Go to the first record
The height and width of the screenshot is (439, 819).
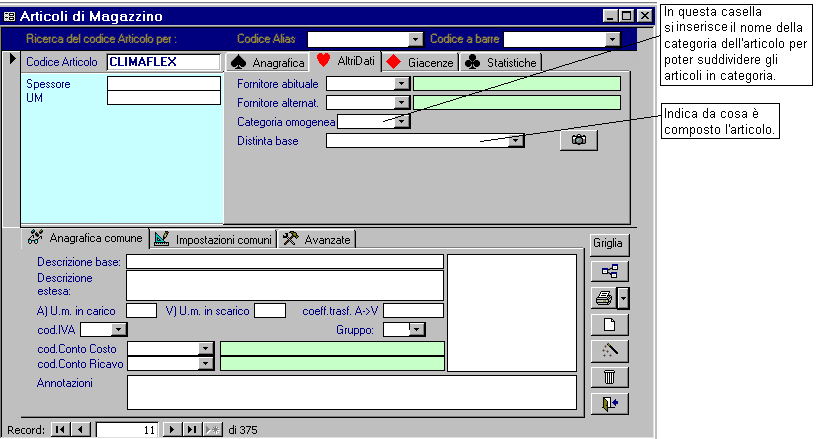click(60, 430)
